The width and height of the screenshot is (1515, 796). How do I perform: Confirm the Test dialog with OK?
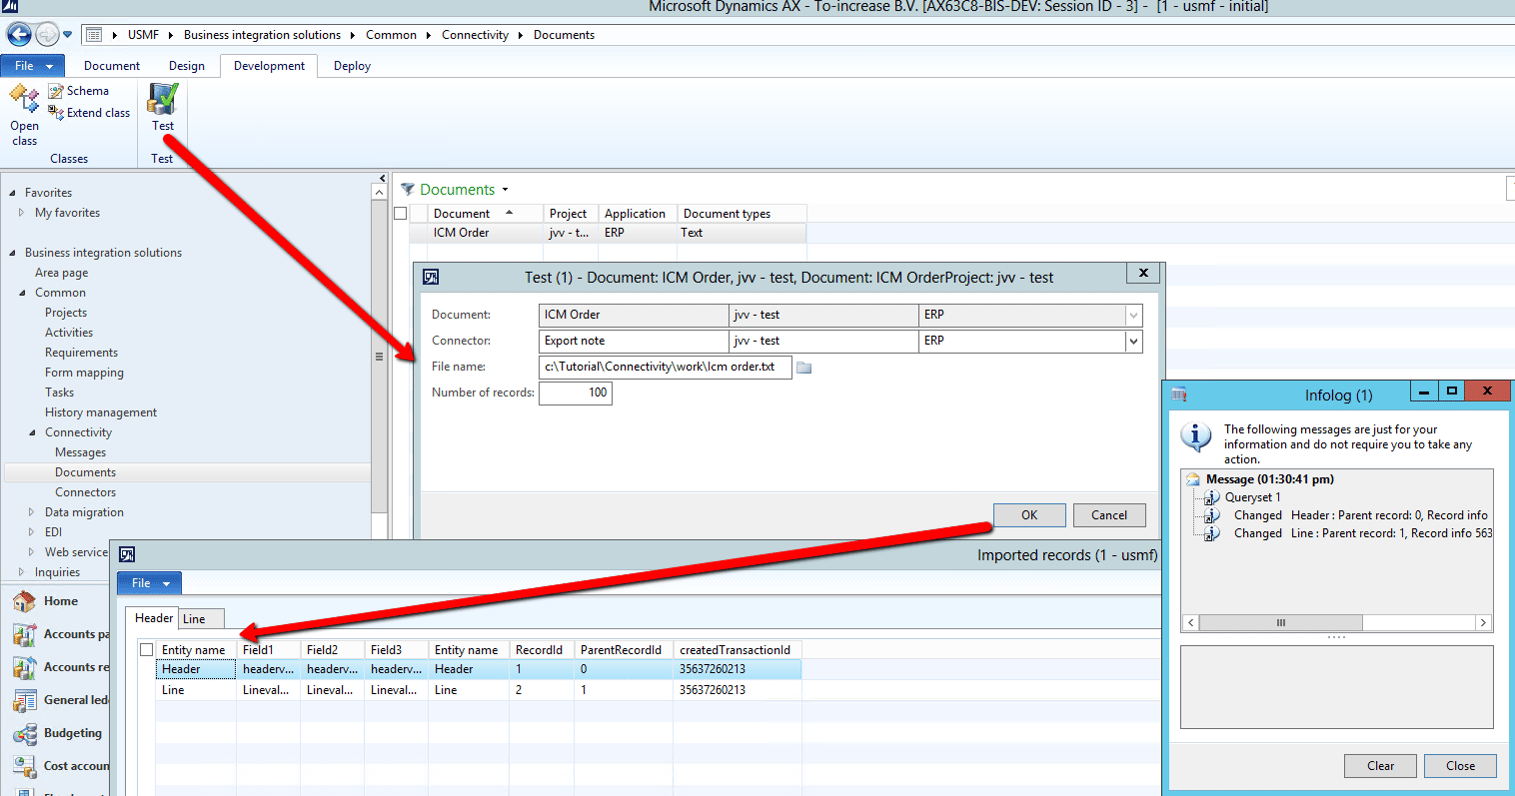coord(1029,515)
